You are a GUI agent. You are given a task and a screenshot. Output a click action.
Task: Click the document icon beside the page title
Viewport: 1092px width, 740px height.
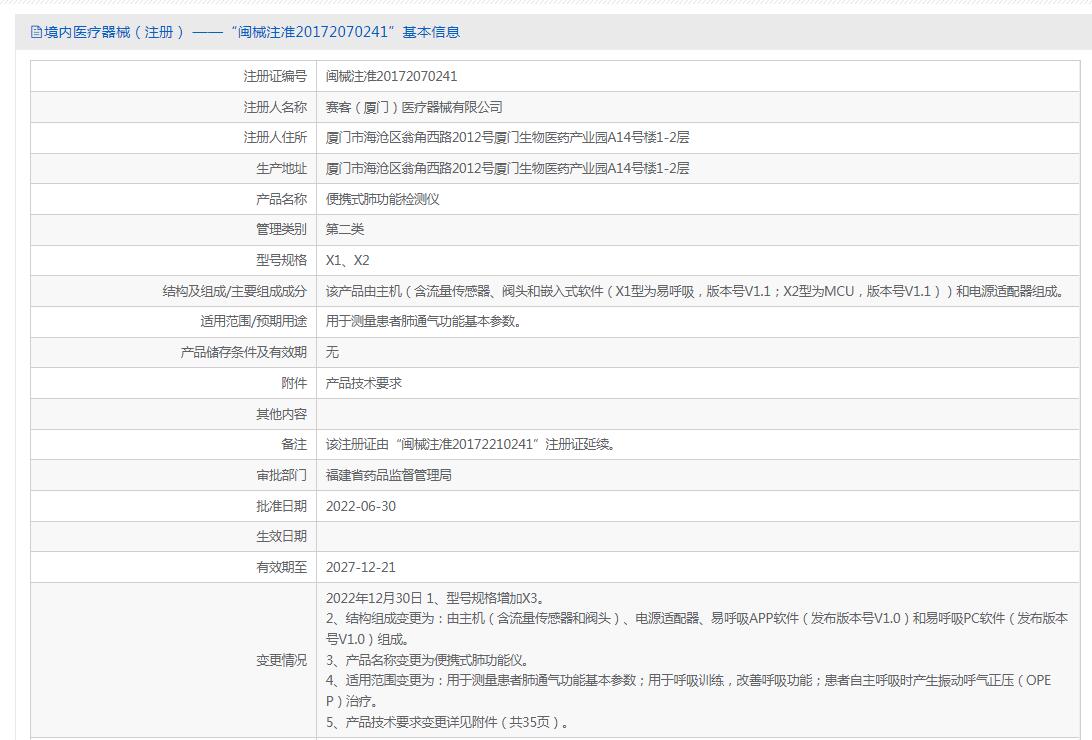pyautogui.click(x=36, y=32)
